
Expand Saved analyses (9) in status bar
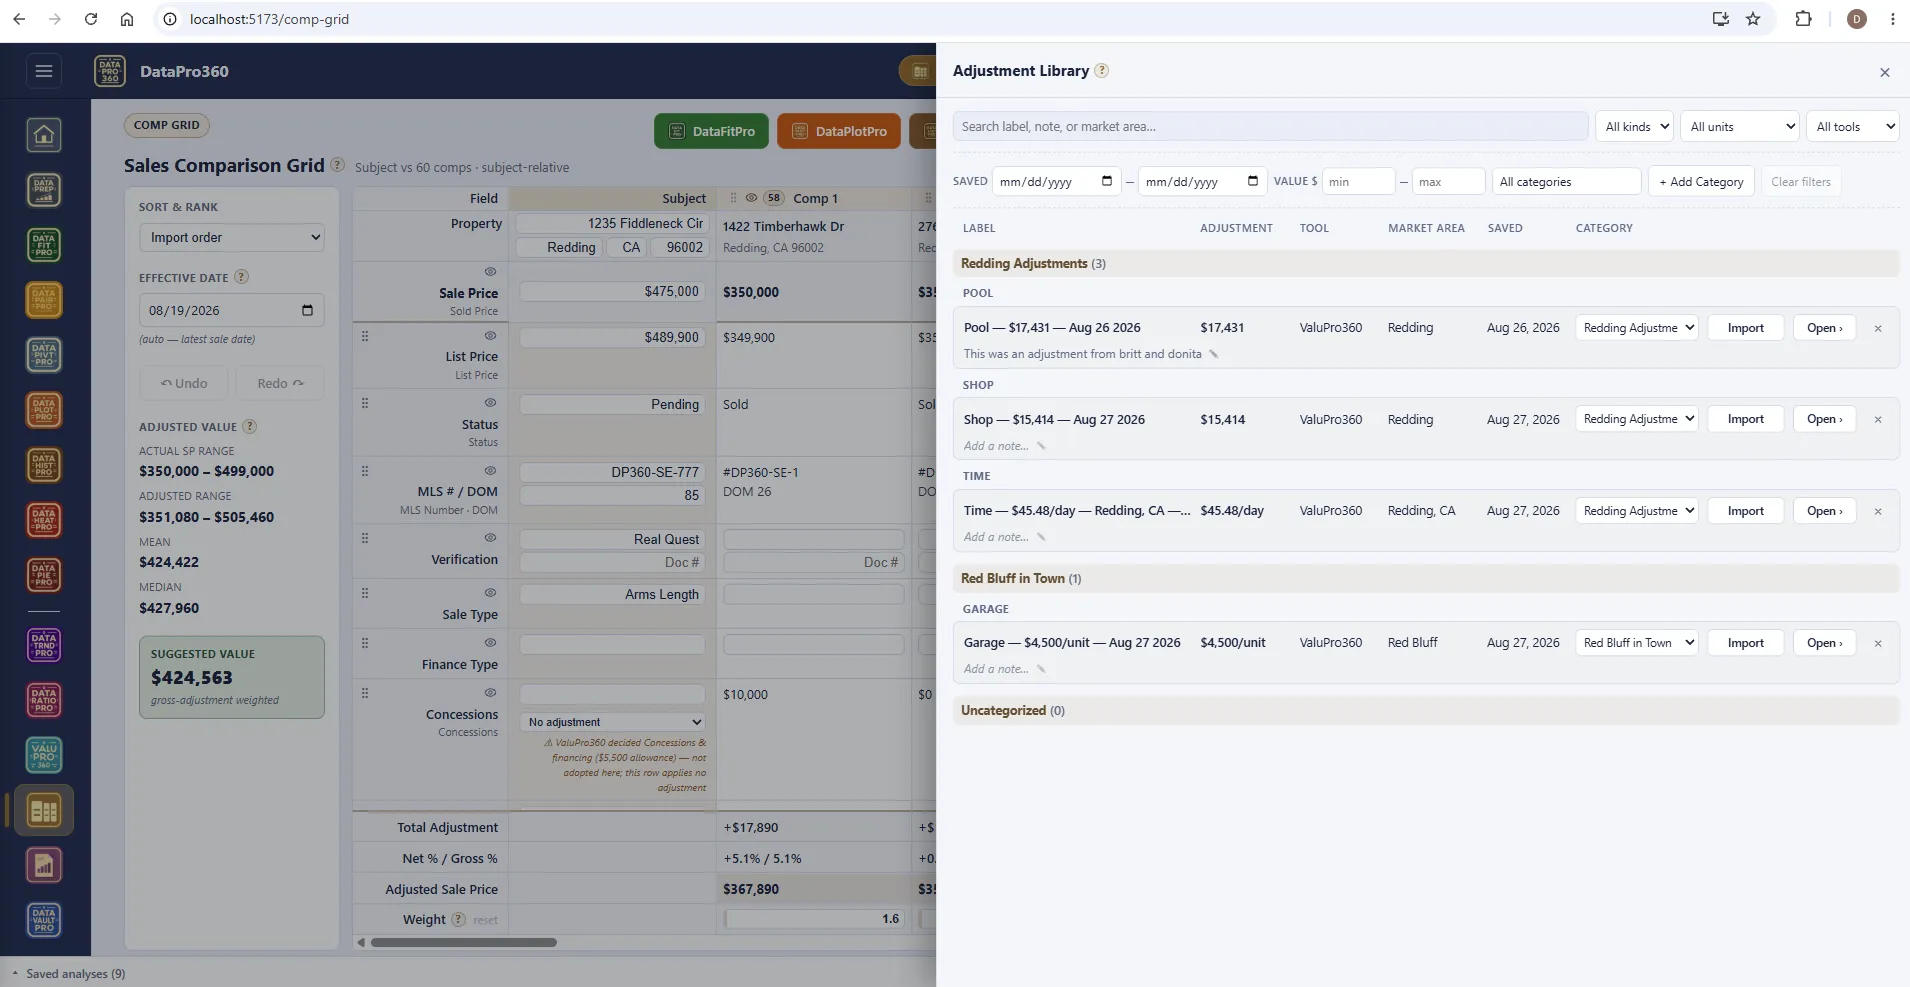[x=68, y=974]
